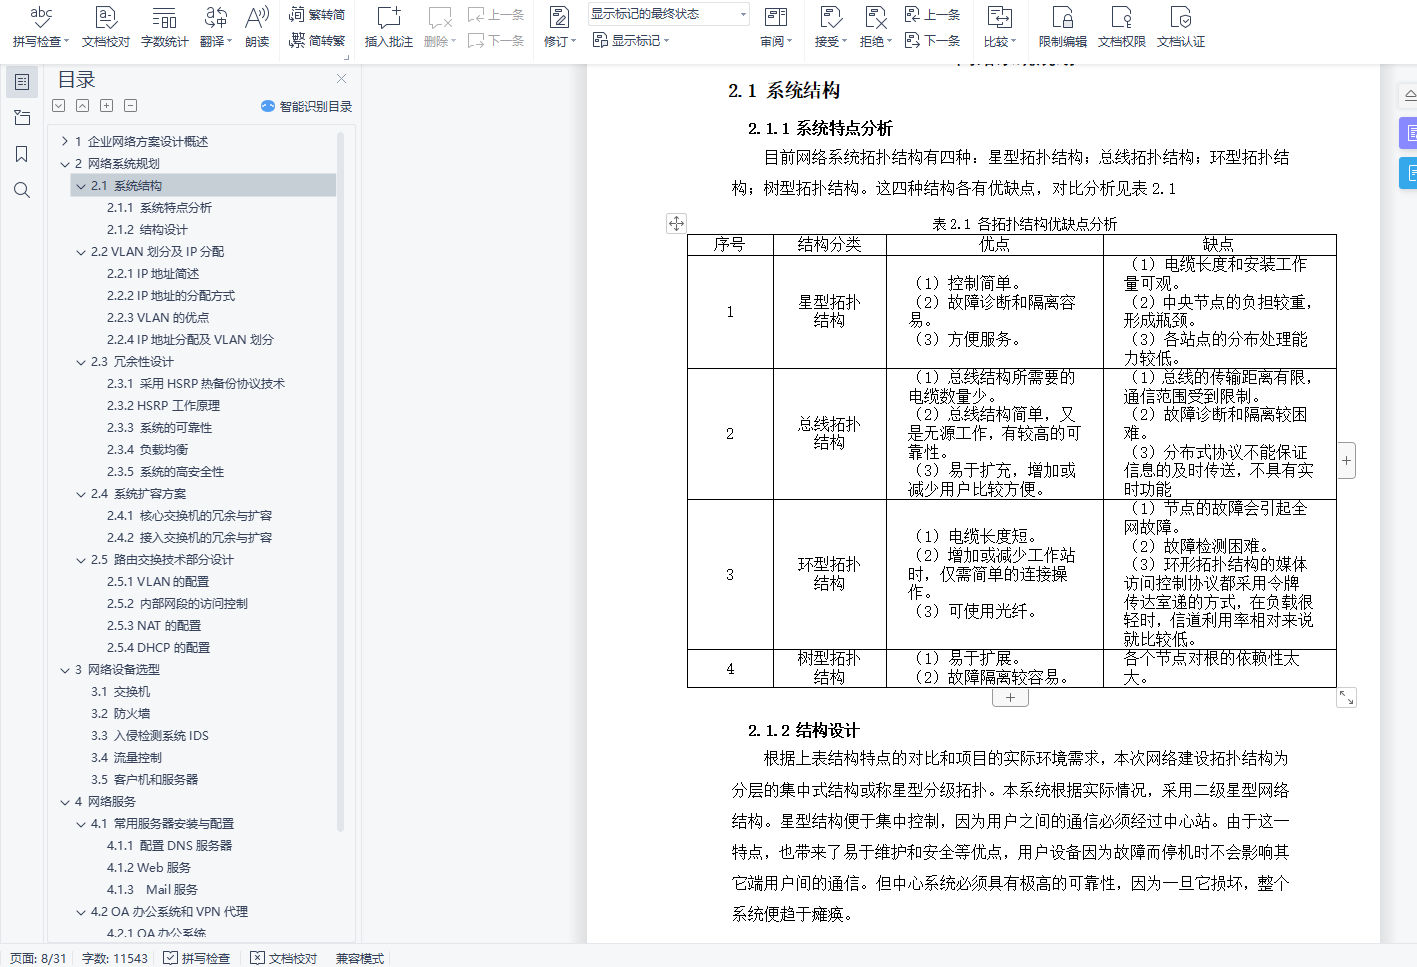Jump to 2.3.2 HSRP 工作原理 in outline
The image size is (1417, 967).
pyautogui.click(x=163, y=406)
